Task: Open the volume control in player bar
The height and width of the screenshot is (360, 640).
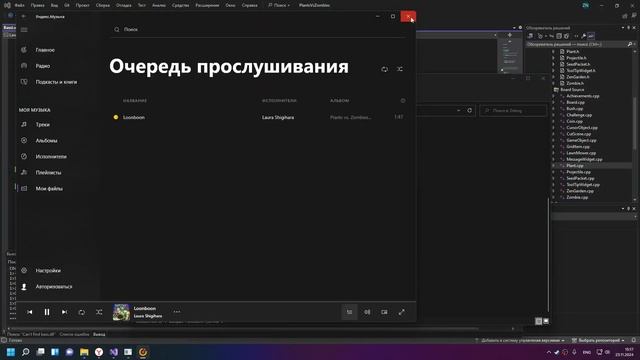Action: tap(367, 312)
